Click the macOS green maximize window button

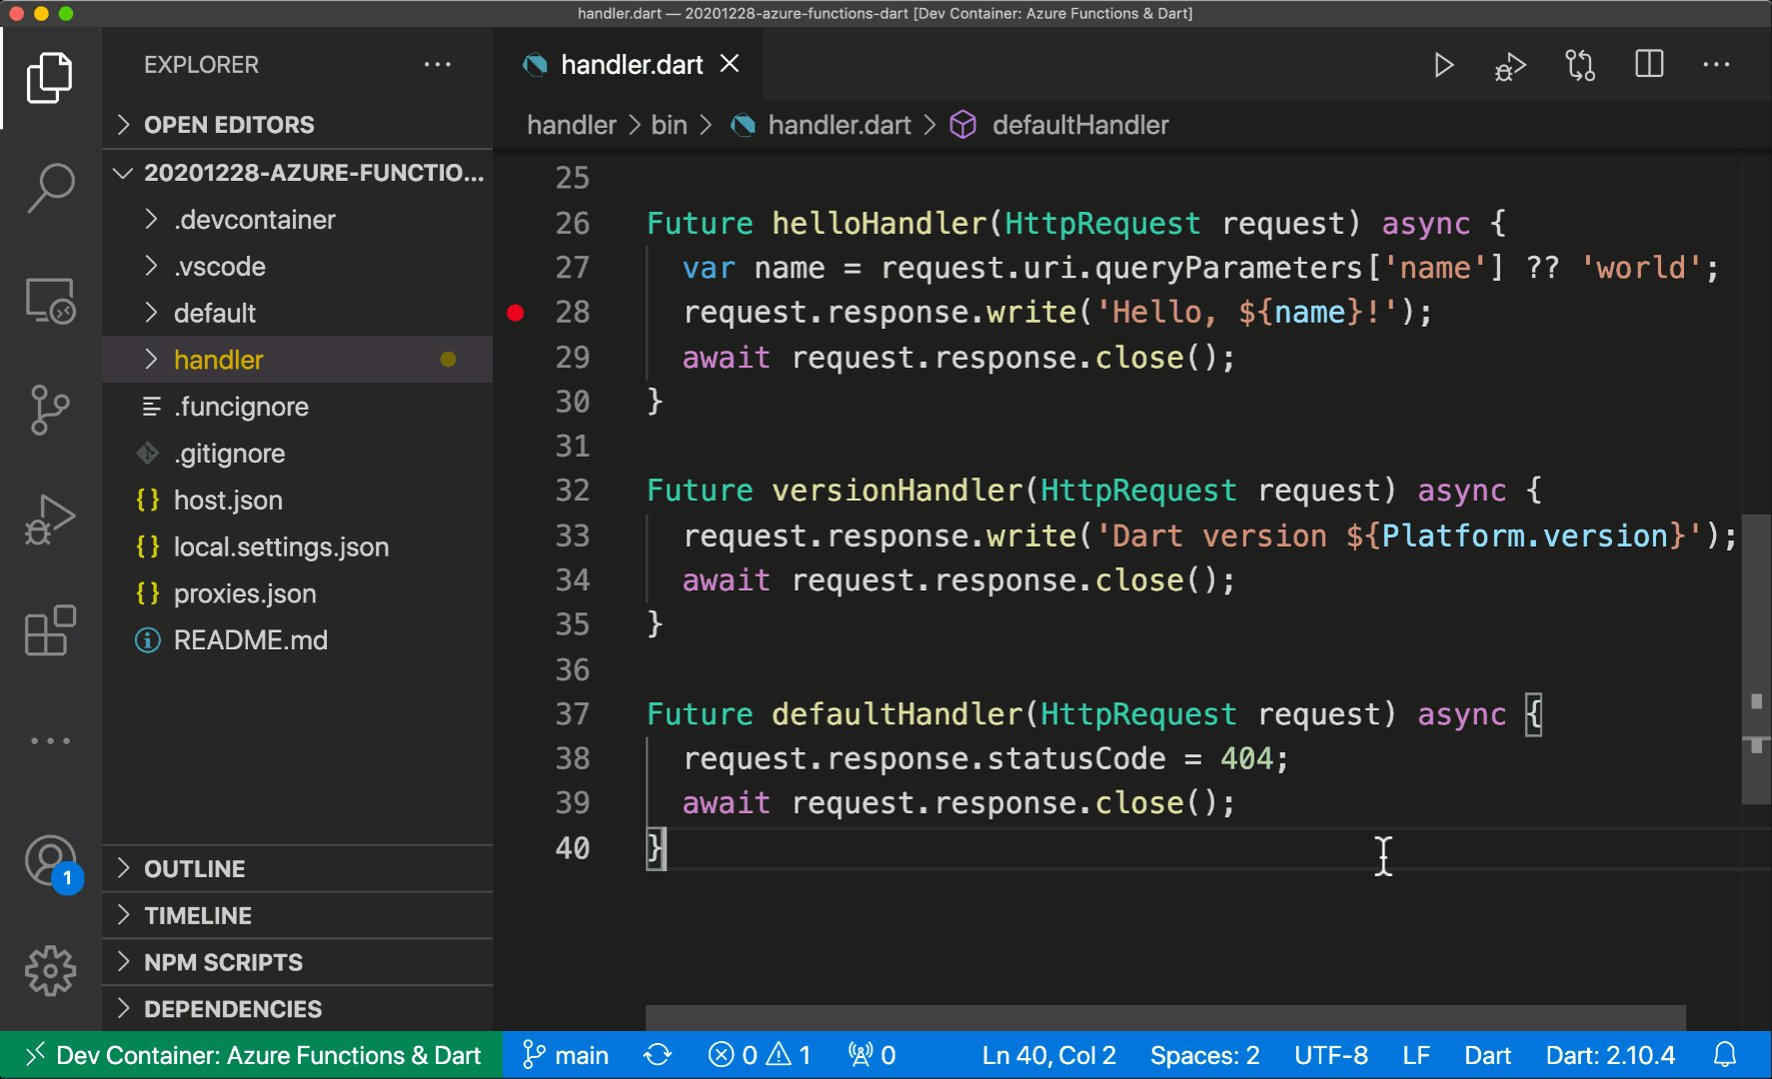(66, 13)
